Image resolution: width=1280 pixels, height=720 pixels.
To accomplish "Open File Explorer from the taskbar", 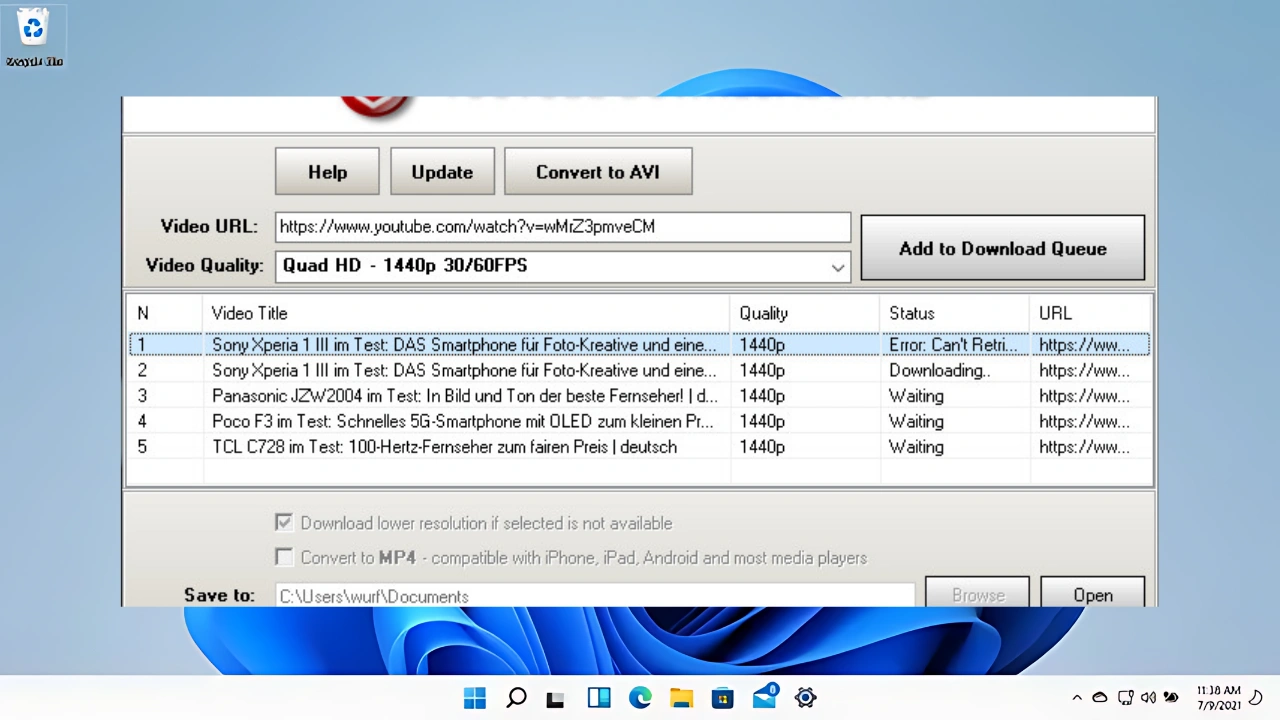I will tap(681, 698).
